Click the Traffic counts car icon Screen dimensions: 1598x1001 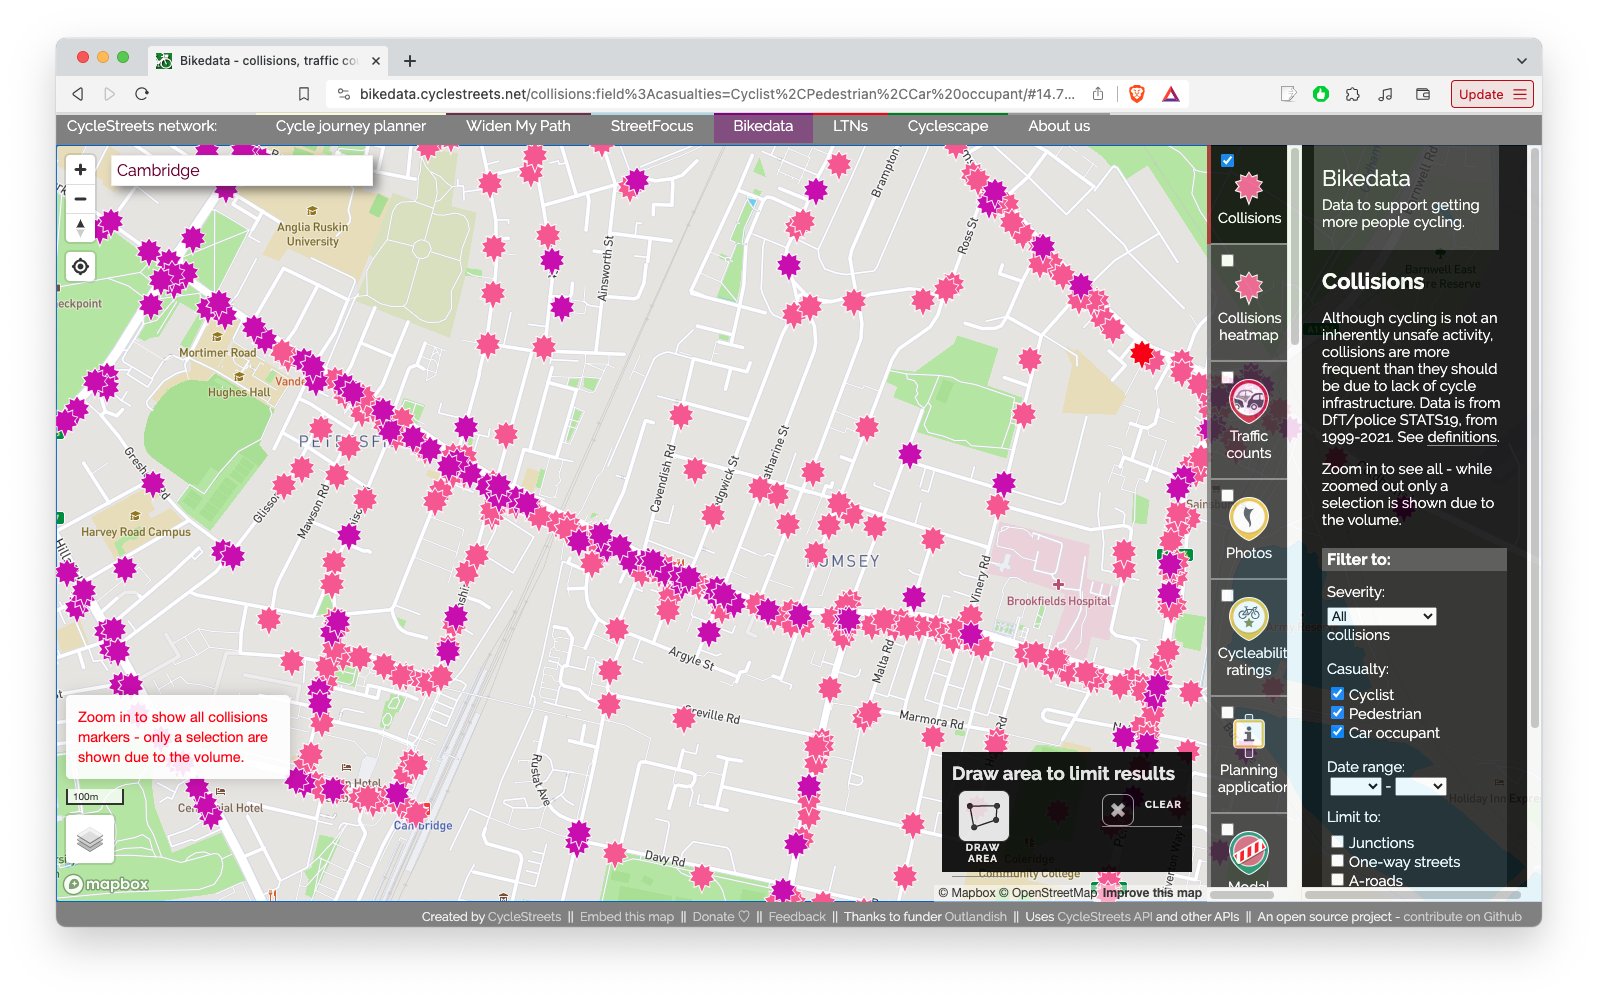coord(1248,402)
